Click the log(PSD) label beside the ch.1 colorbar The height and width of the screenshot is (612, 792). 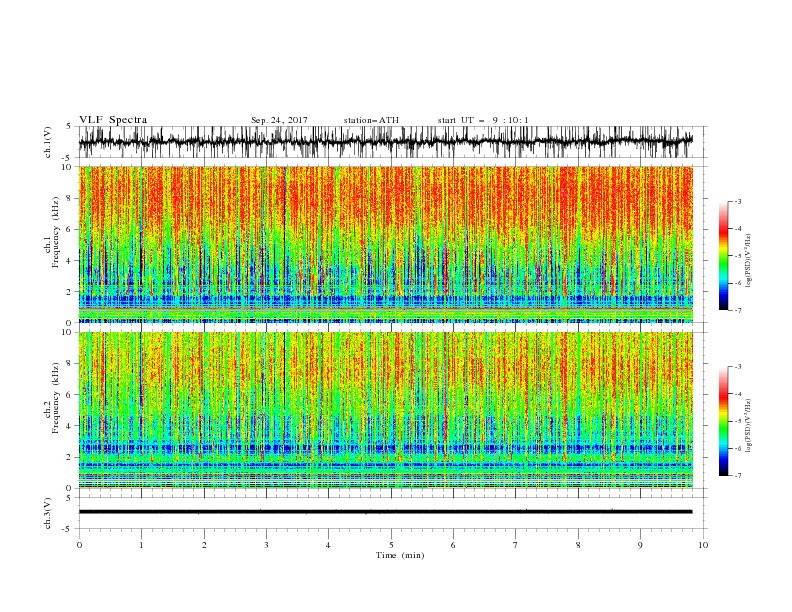pos(749,261)
